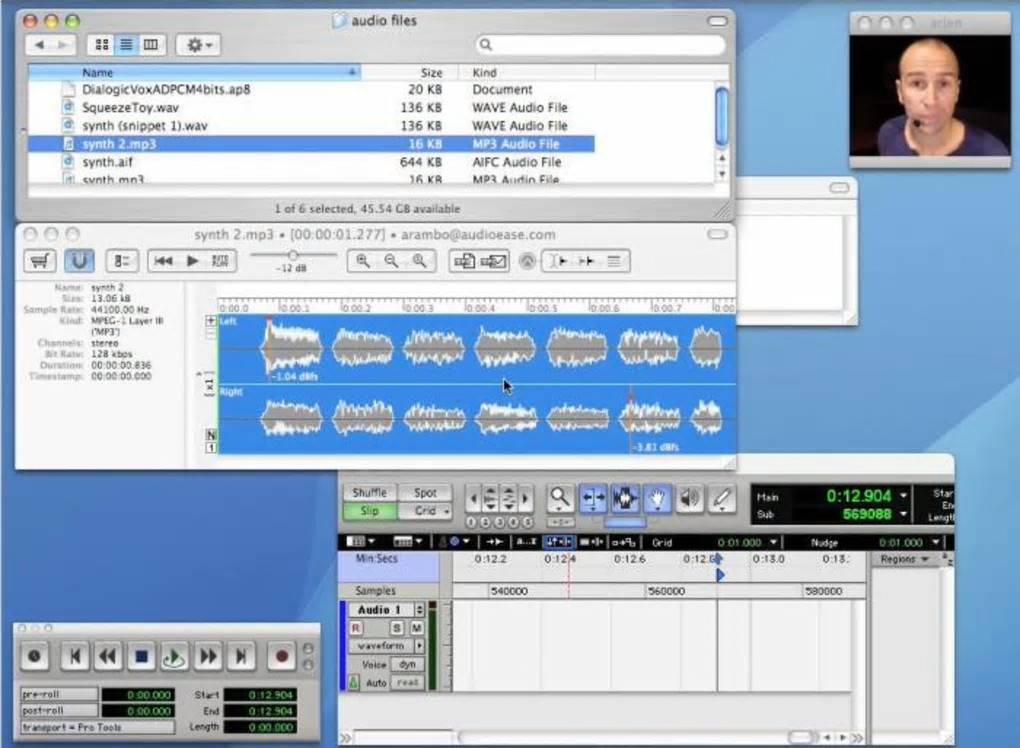Toggle the magnet snap button in the preview toolbar
The image size is (1020, 748).
[x=80, y=261]
